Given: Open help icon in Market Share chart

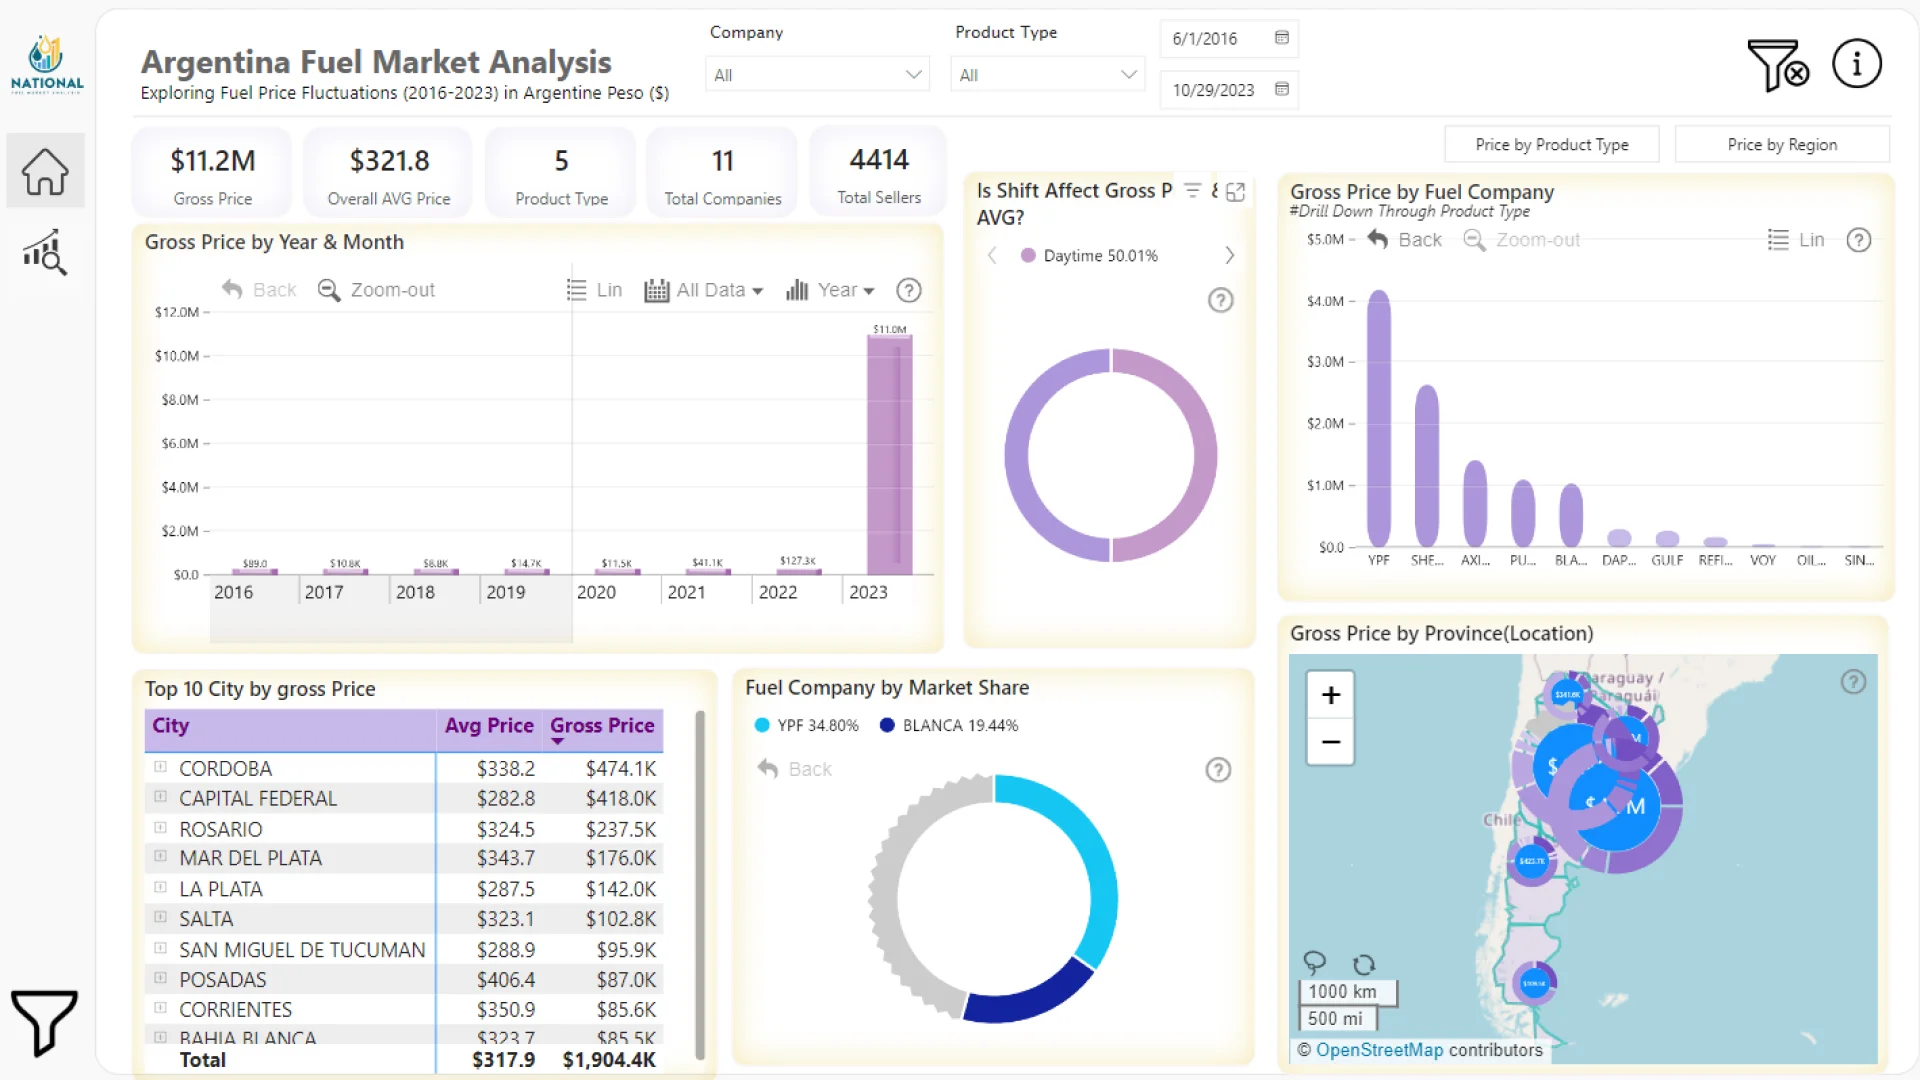Looking at the screenshot, I should 1218,770.
